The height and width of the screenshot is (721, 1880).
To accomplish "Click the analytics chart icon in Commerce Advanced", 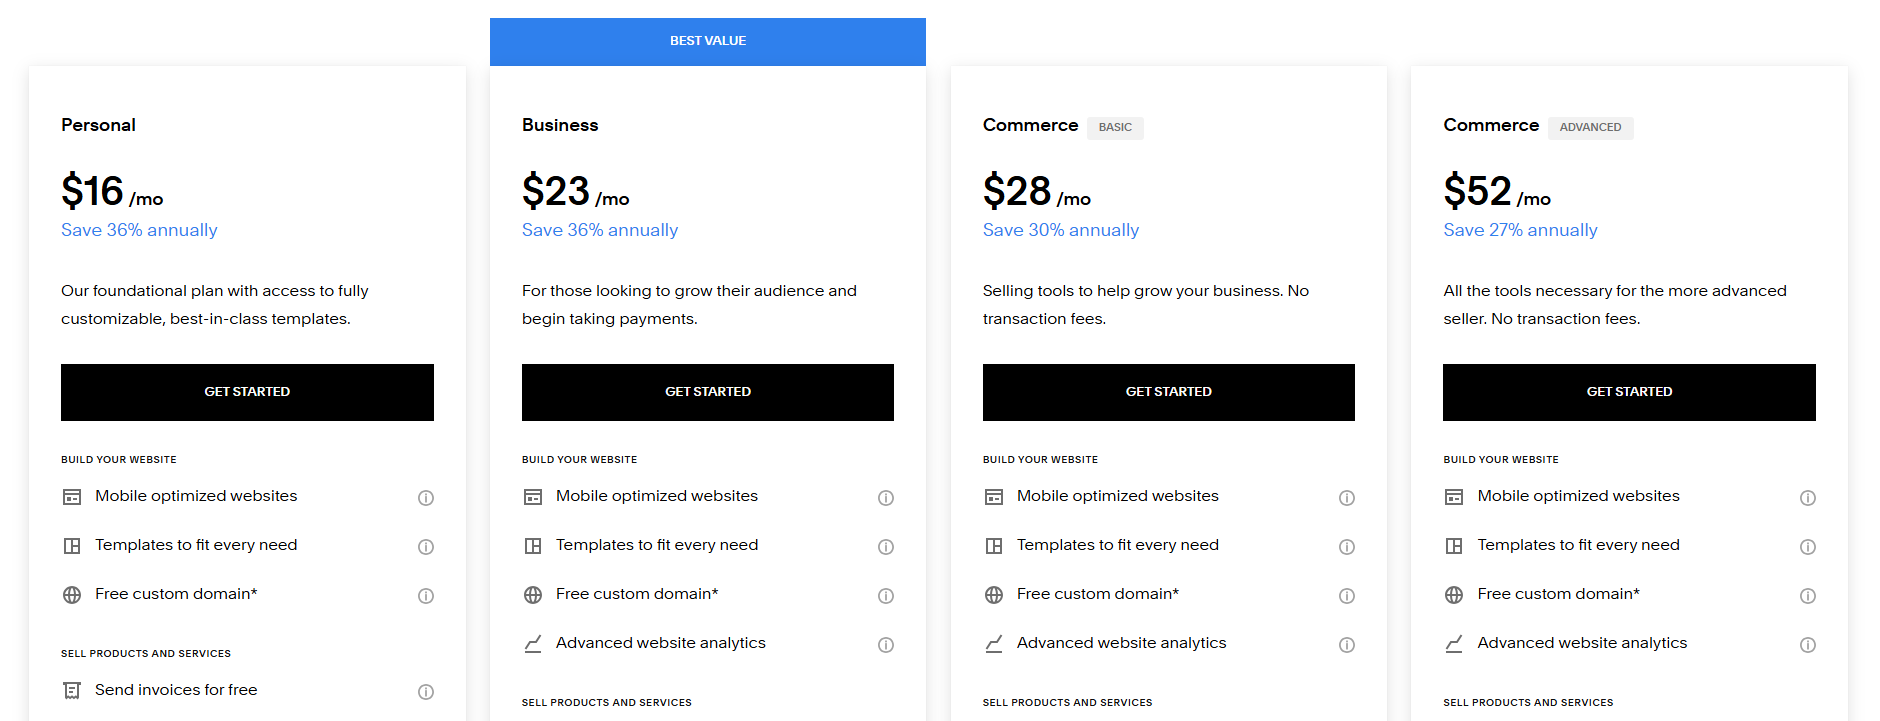I will [1454, 644].
